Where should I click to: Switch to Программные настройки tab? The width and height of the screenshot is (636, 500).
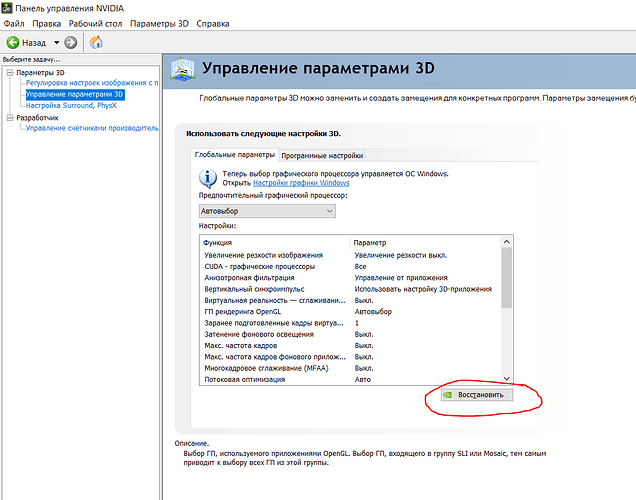coord(322,156)
